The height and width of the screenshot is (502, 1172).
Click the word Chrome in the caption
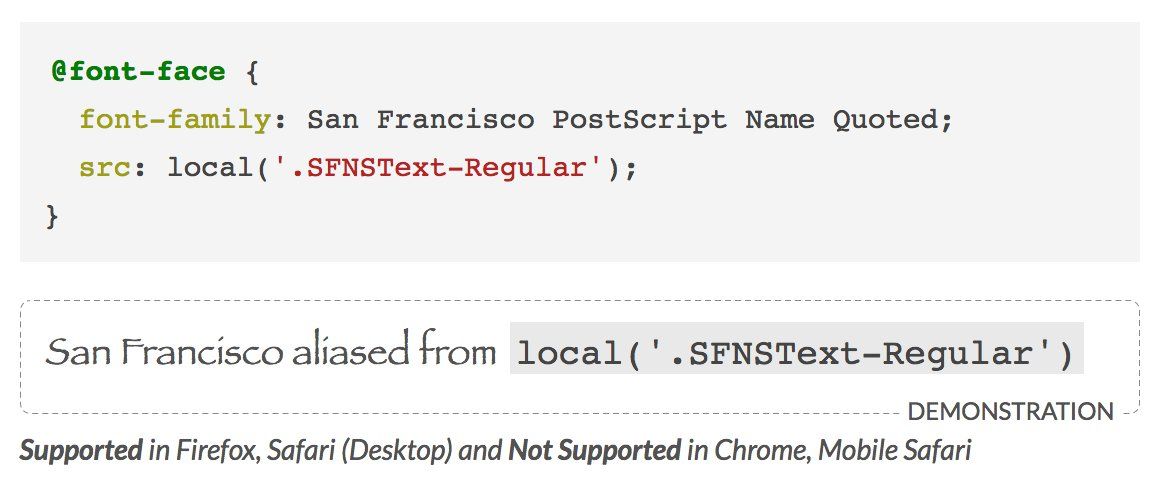tap(762, 450)
